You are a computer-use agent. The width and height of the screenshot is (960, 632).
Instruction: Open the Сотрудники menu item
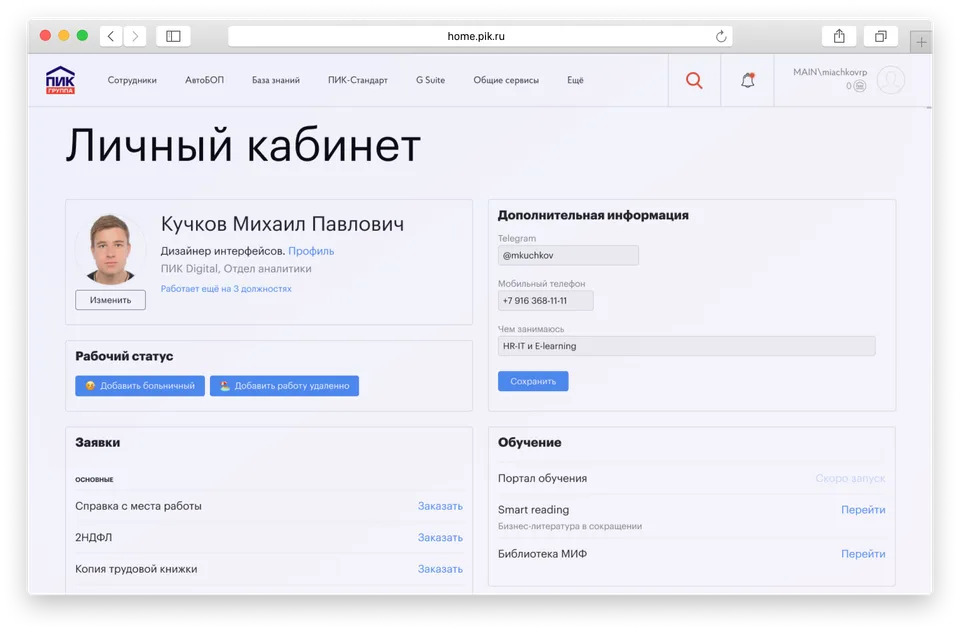pos(130,80)
